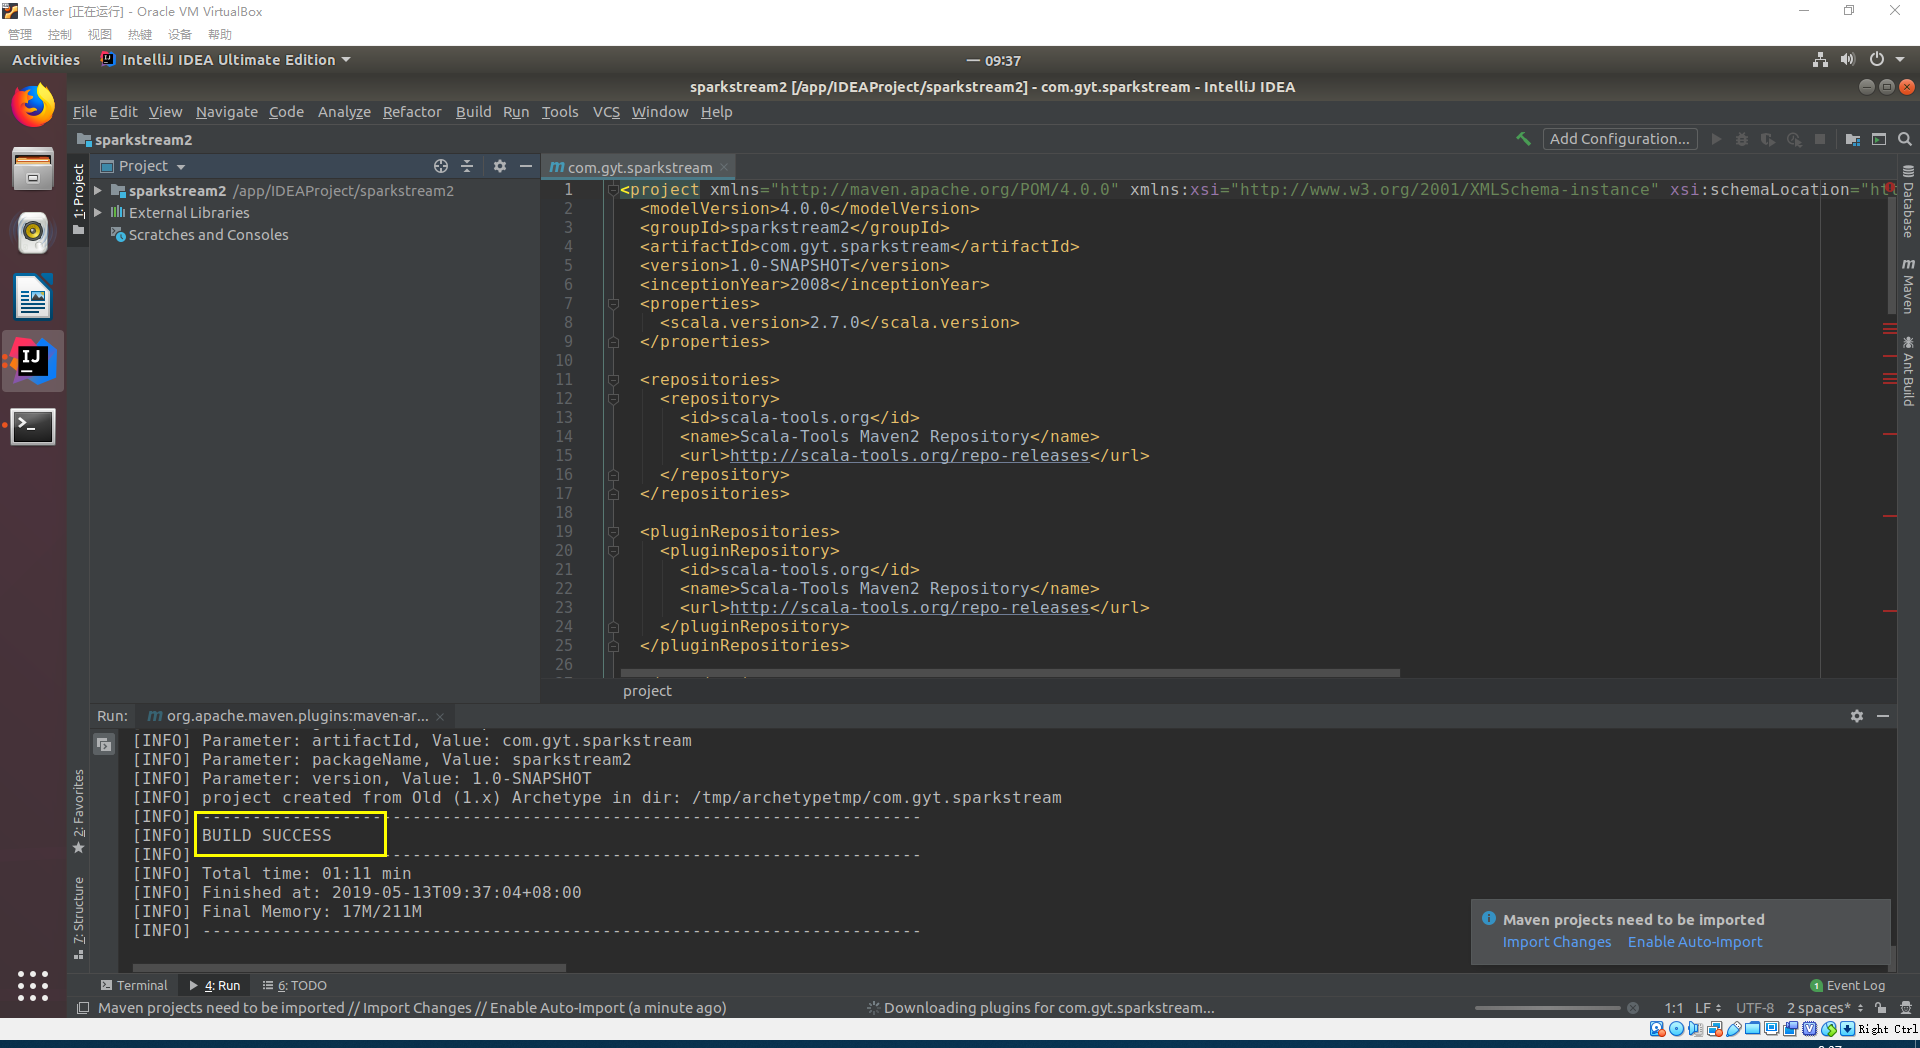Open the IntelliJ IDEA Ultimate Edition app menu
This screenshot has width=1920, height=1048.
tap(226, 60)
